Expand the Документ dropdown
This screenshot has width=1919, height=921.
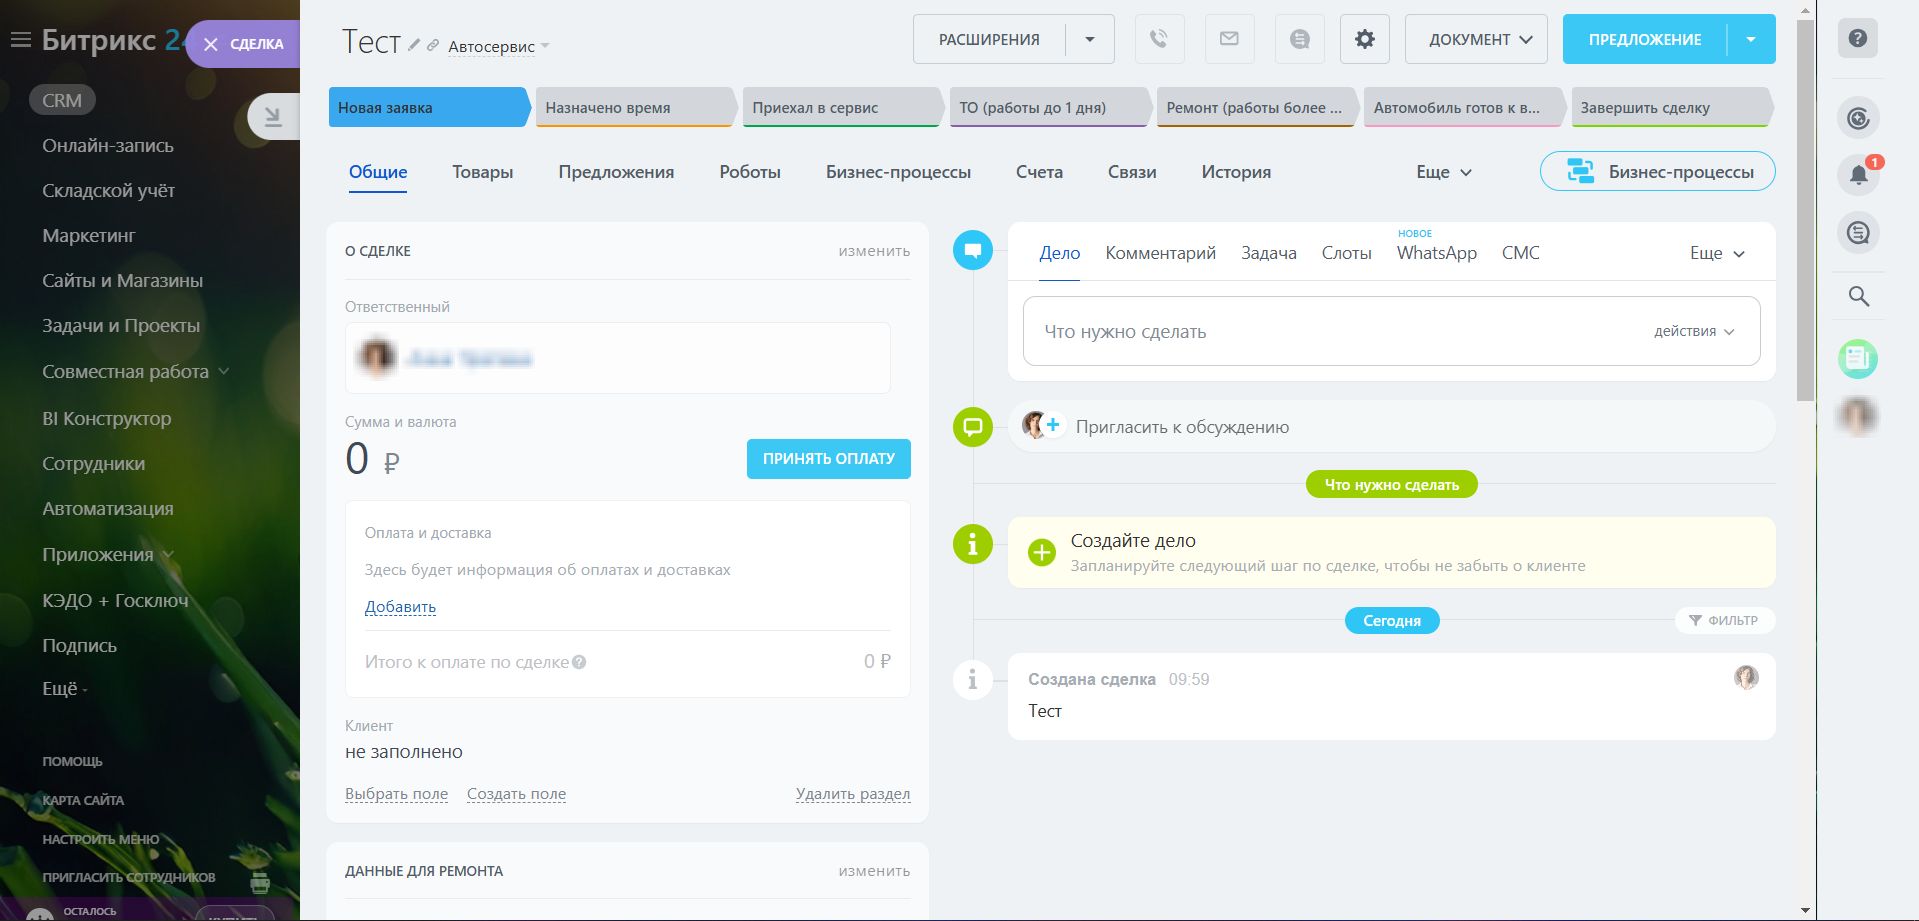(x=1475, y=40)
